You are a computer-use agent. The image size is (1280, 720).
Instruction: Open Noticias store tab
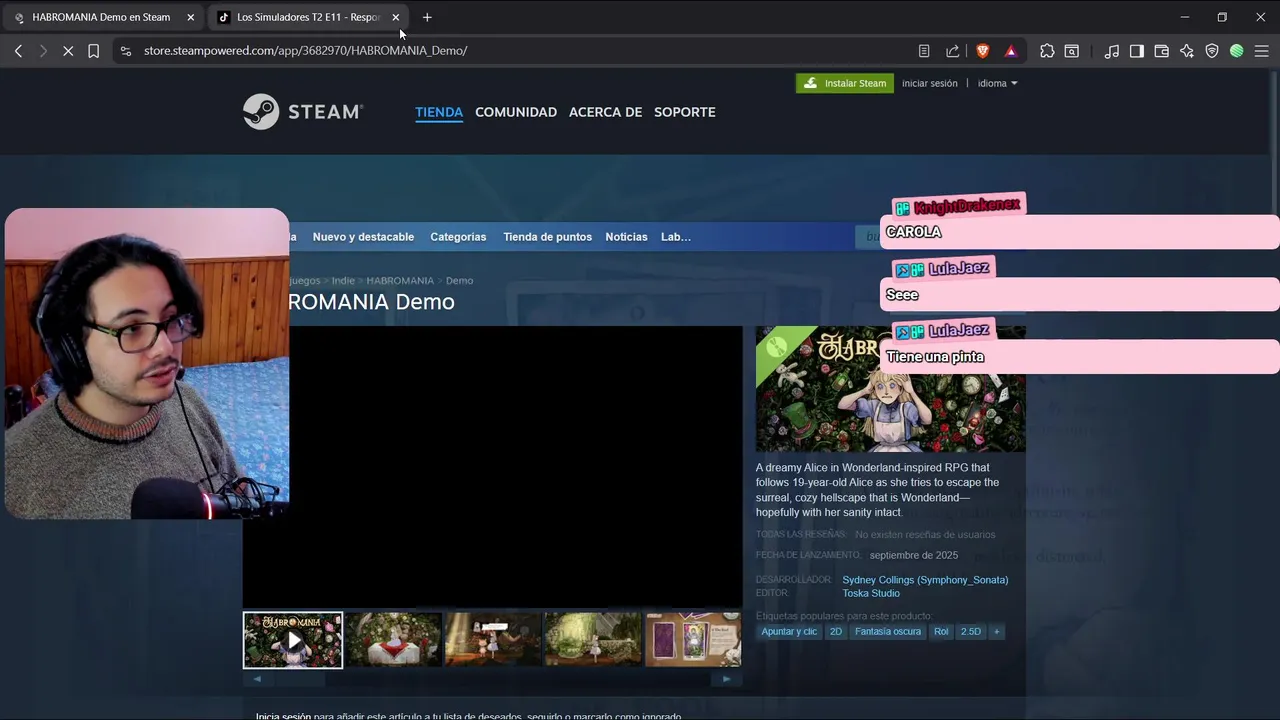click(x=626, y=237)
